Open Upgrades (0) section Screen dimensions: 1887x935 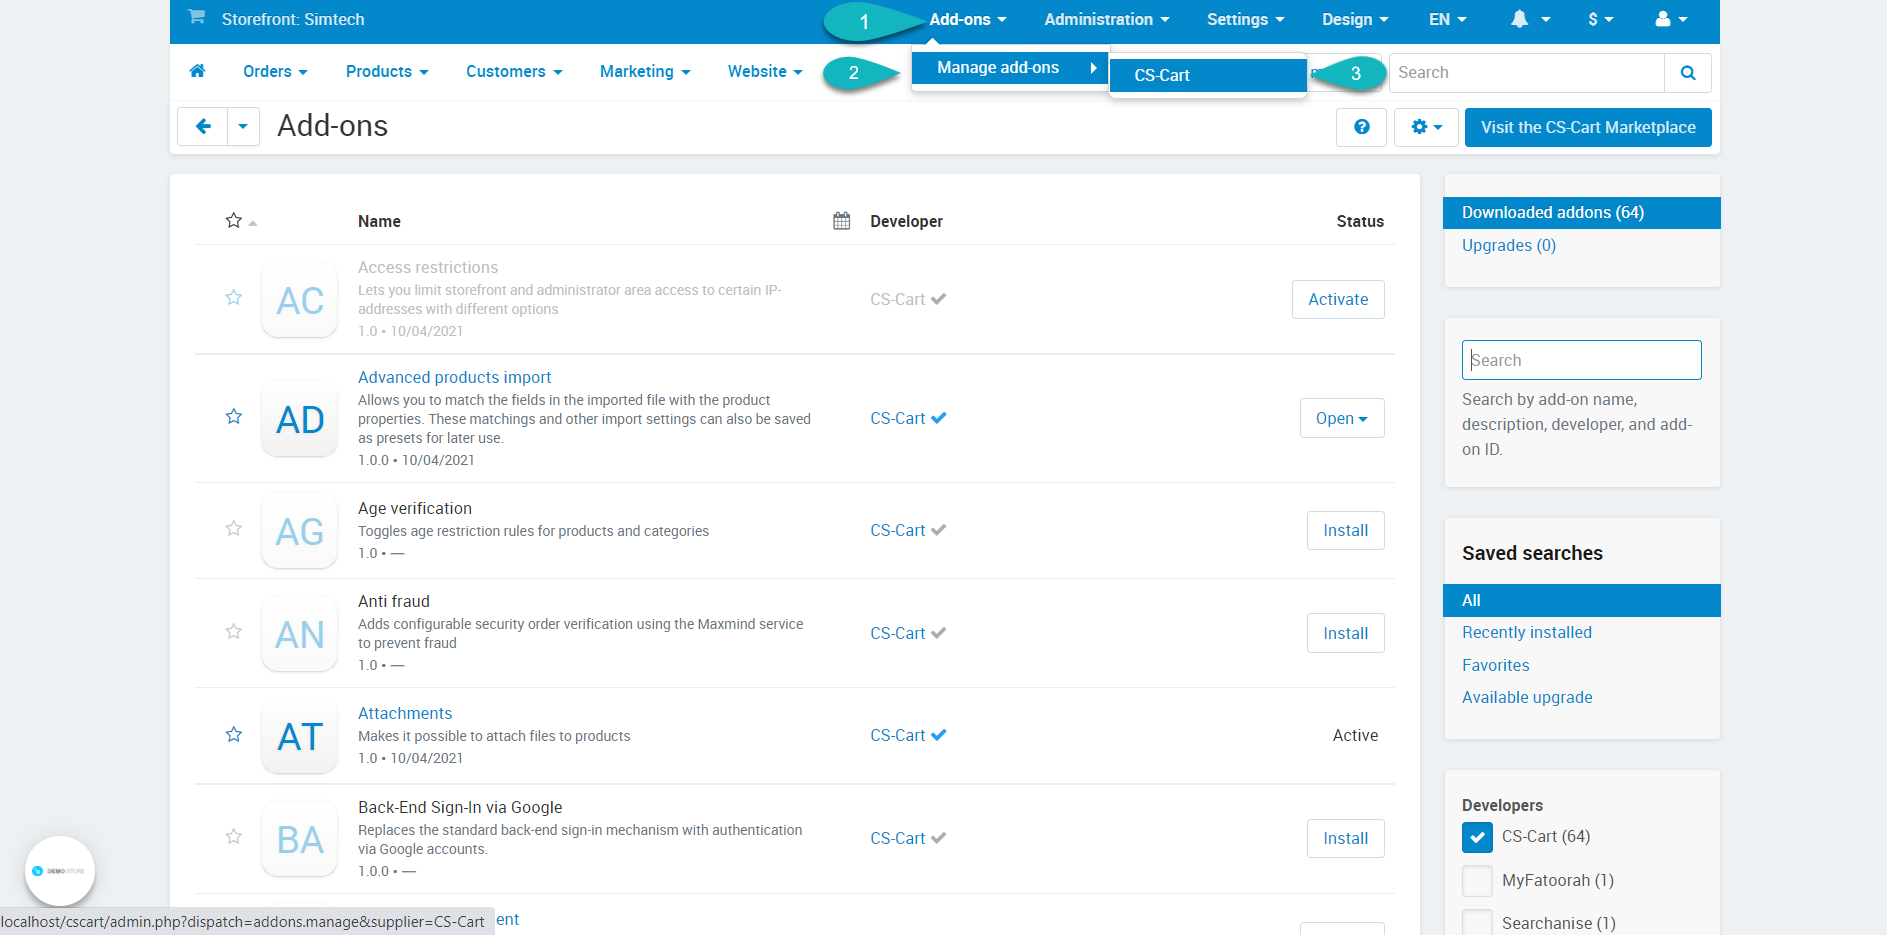(x=1508, y=245)
